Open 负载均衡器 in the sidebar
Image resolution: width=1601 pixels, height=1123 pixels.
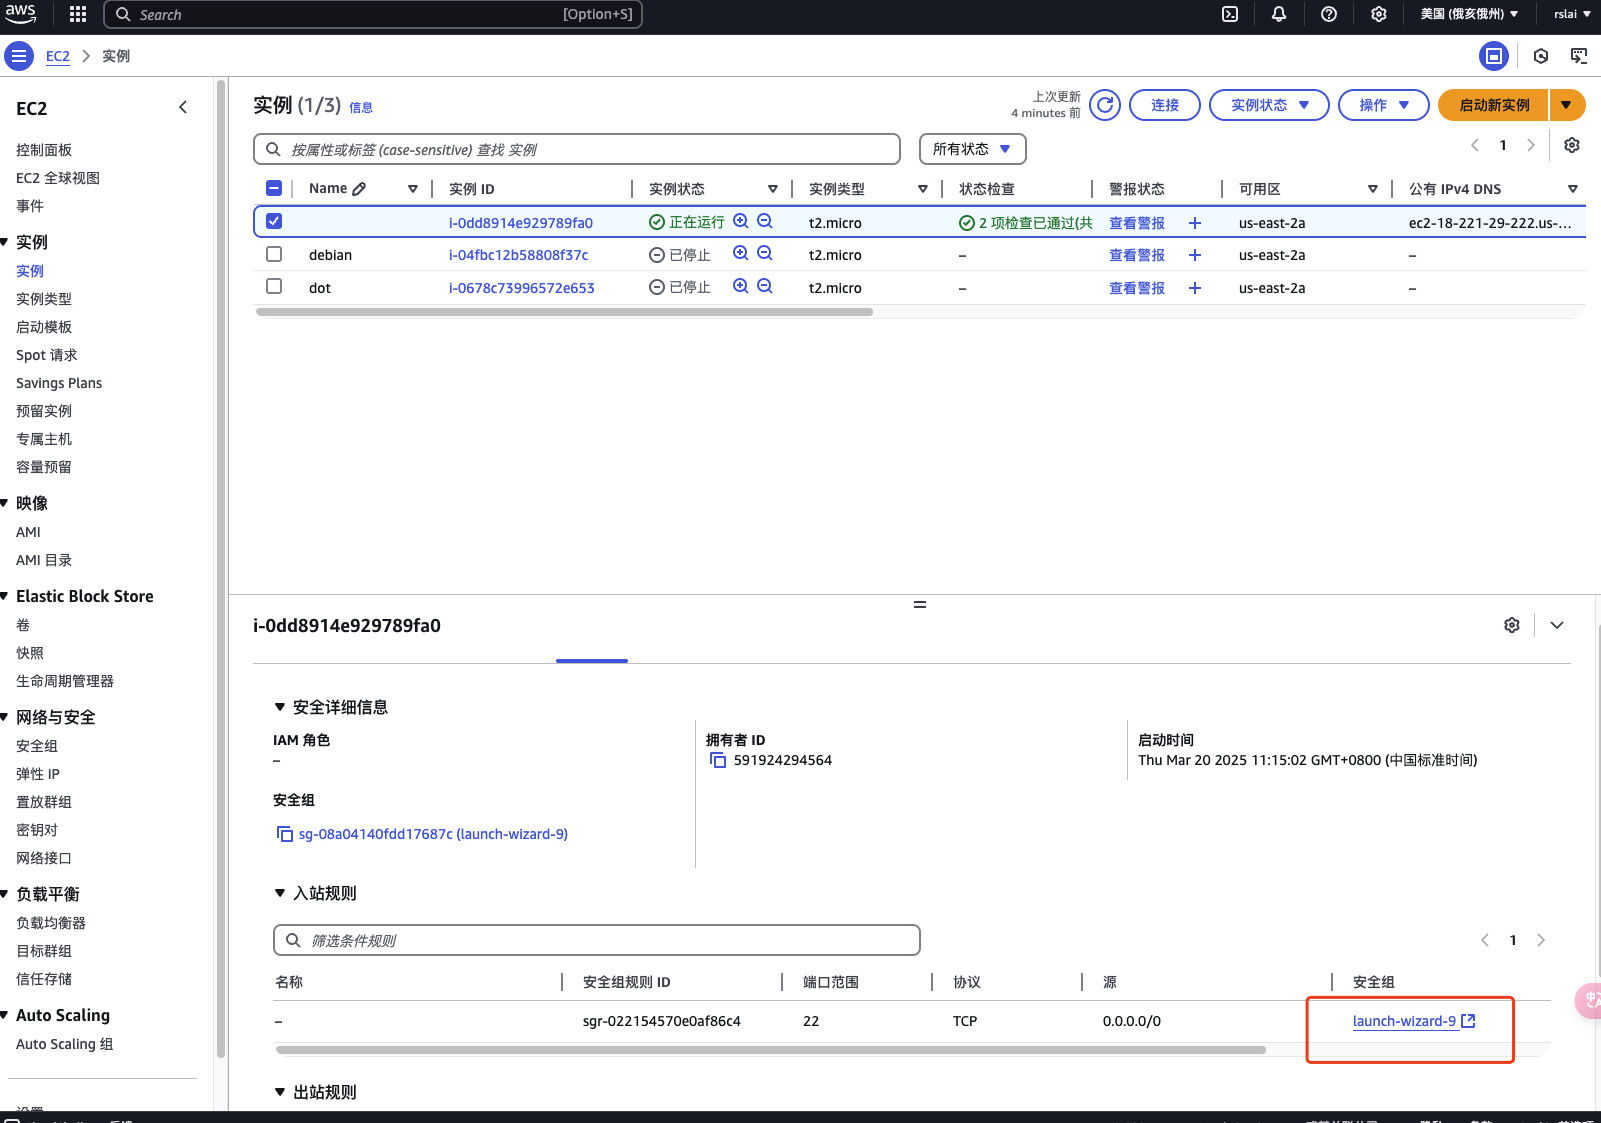[x=51, y=923]
